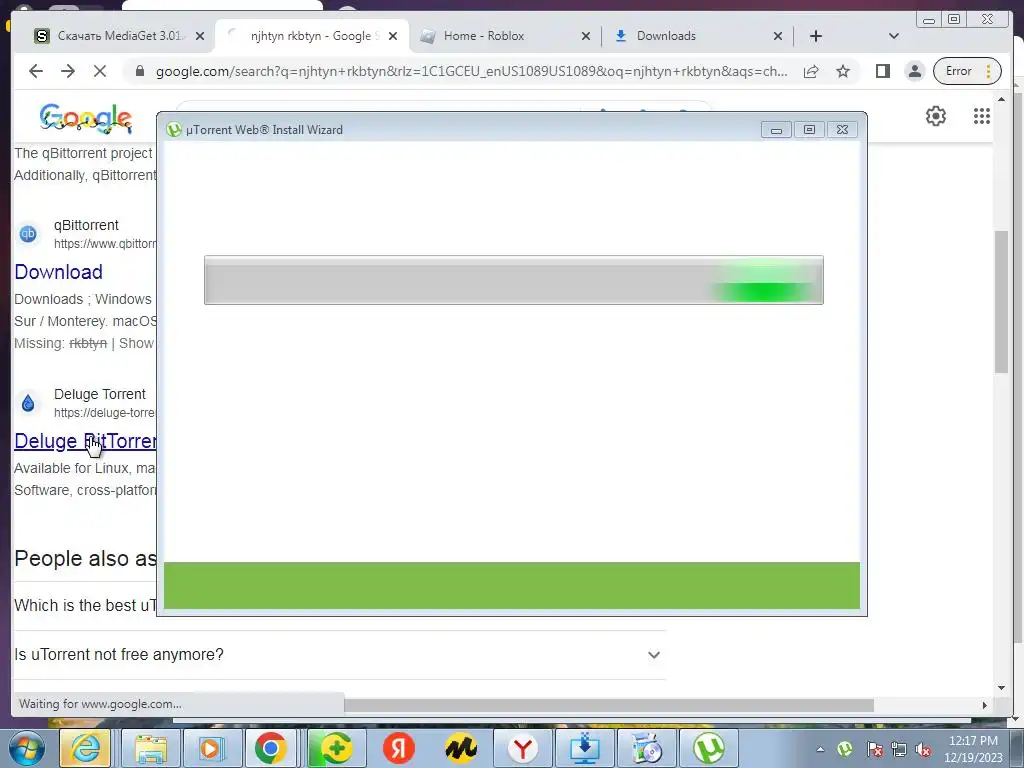Open a new Chrome tab

(x=816, y=36)
